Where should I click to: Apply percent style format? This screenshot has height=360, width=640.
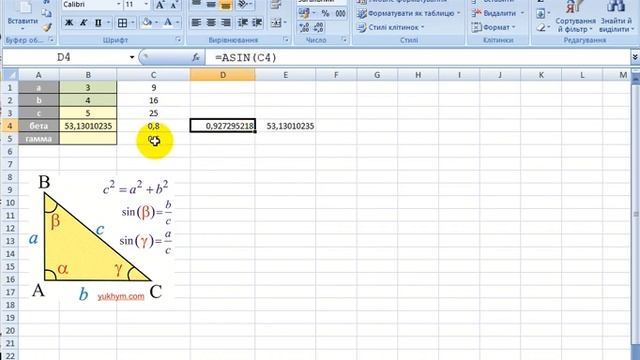325,13
